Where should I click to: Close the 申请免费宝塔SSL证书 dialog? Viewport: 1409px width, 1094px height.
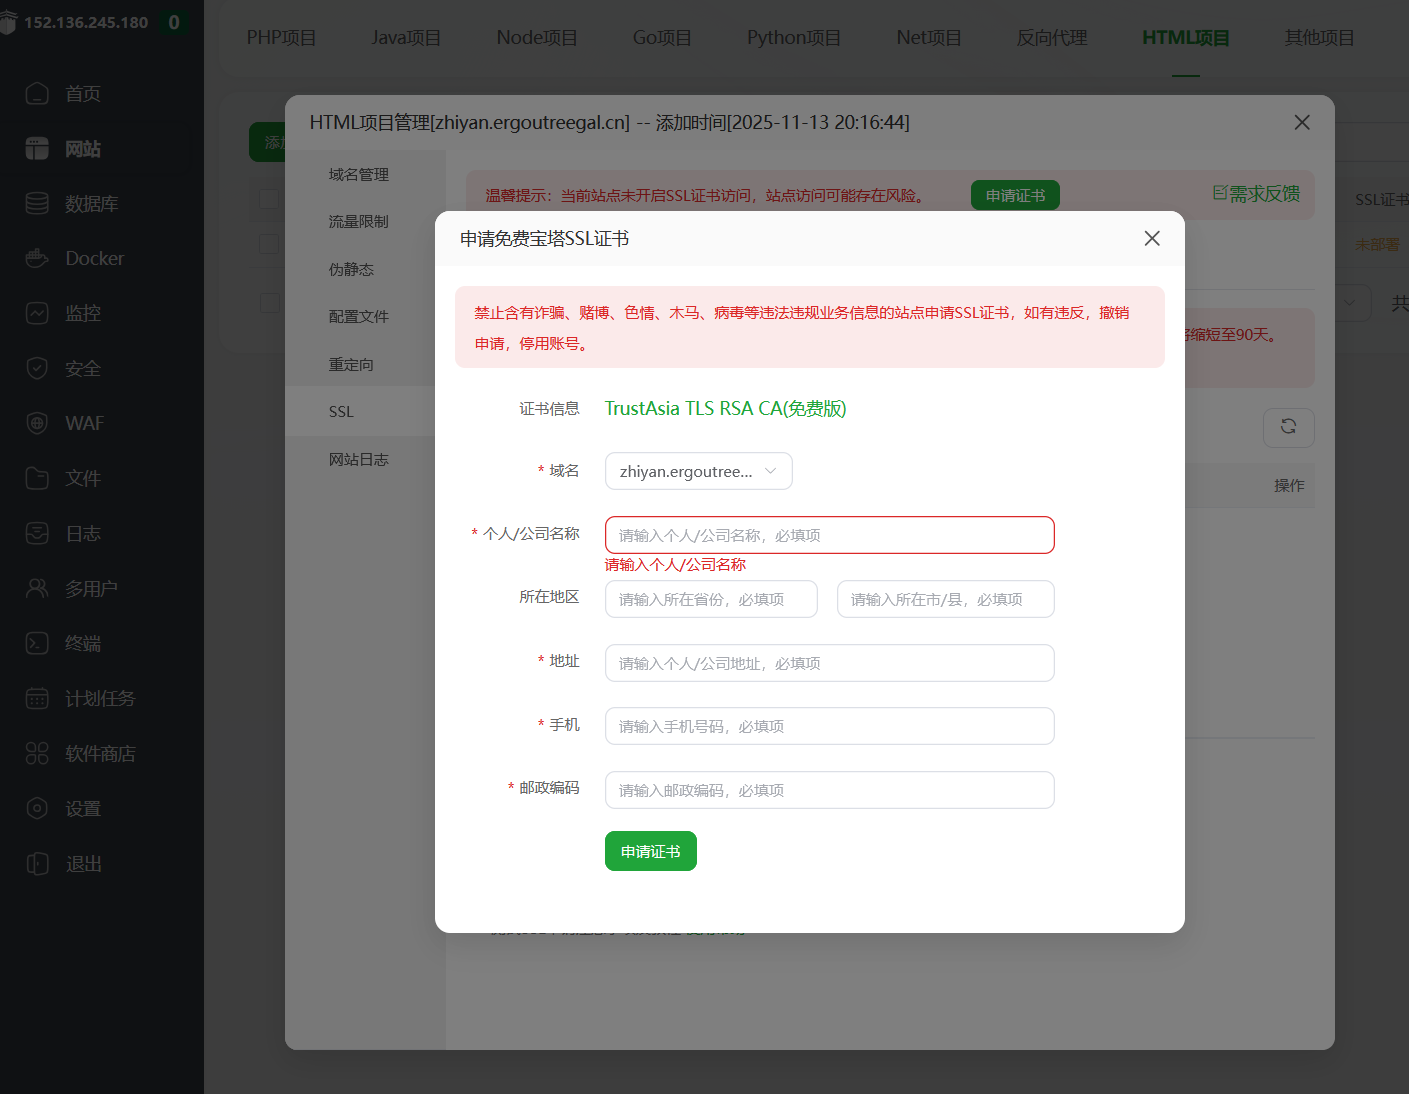point(1152,238)
